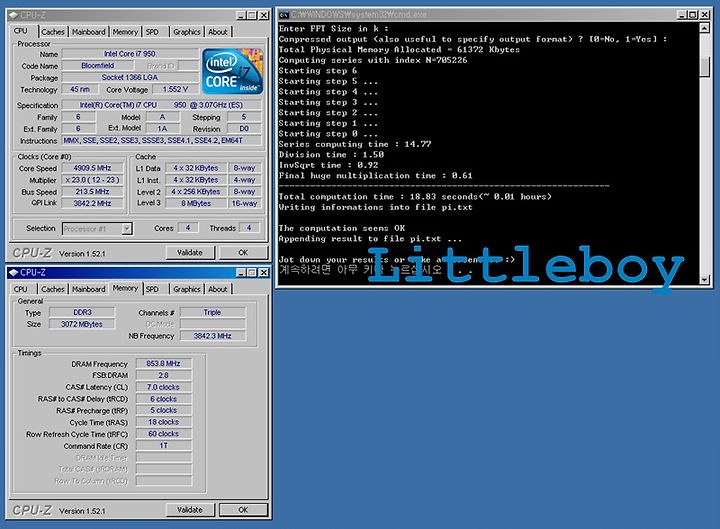
Task: Click RAS# to CAS# Delay value 6 clocks
Action: click(x=164, y=399)
